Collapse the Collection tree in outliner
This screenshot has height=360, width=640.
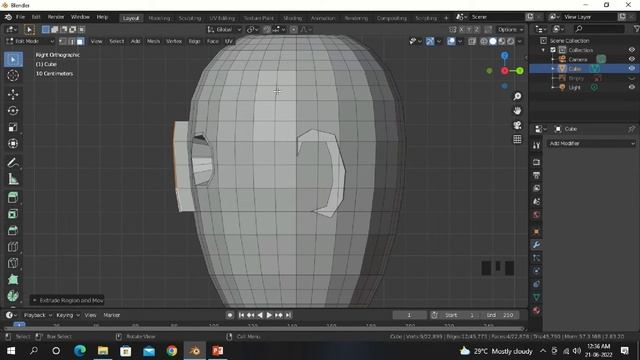(543, 50)
